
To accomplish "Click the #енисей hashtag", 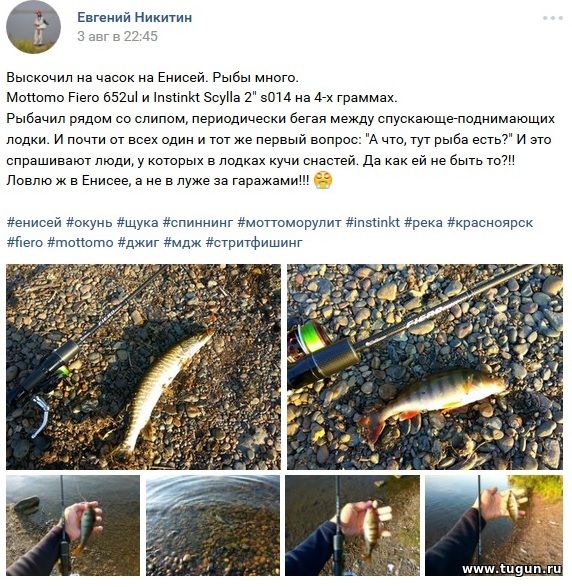I will [34, 222].
